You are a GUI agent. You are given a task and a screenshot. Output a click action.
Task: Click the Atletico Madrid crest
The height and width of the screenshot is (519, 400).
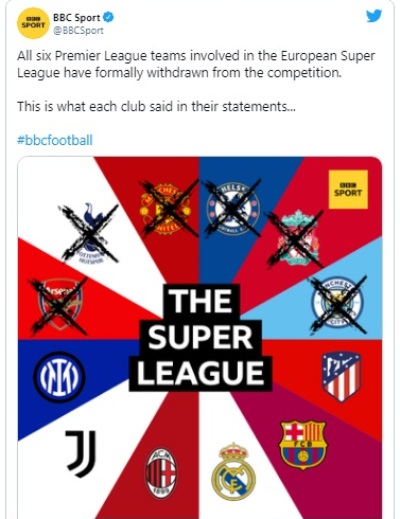click(x=341, y=376)
